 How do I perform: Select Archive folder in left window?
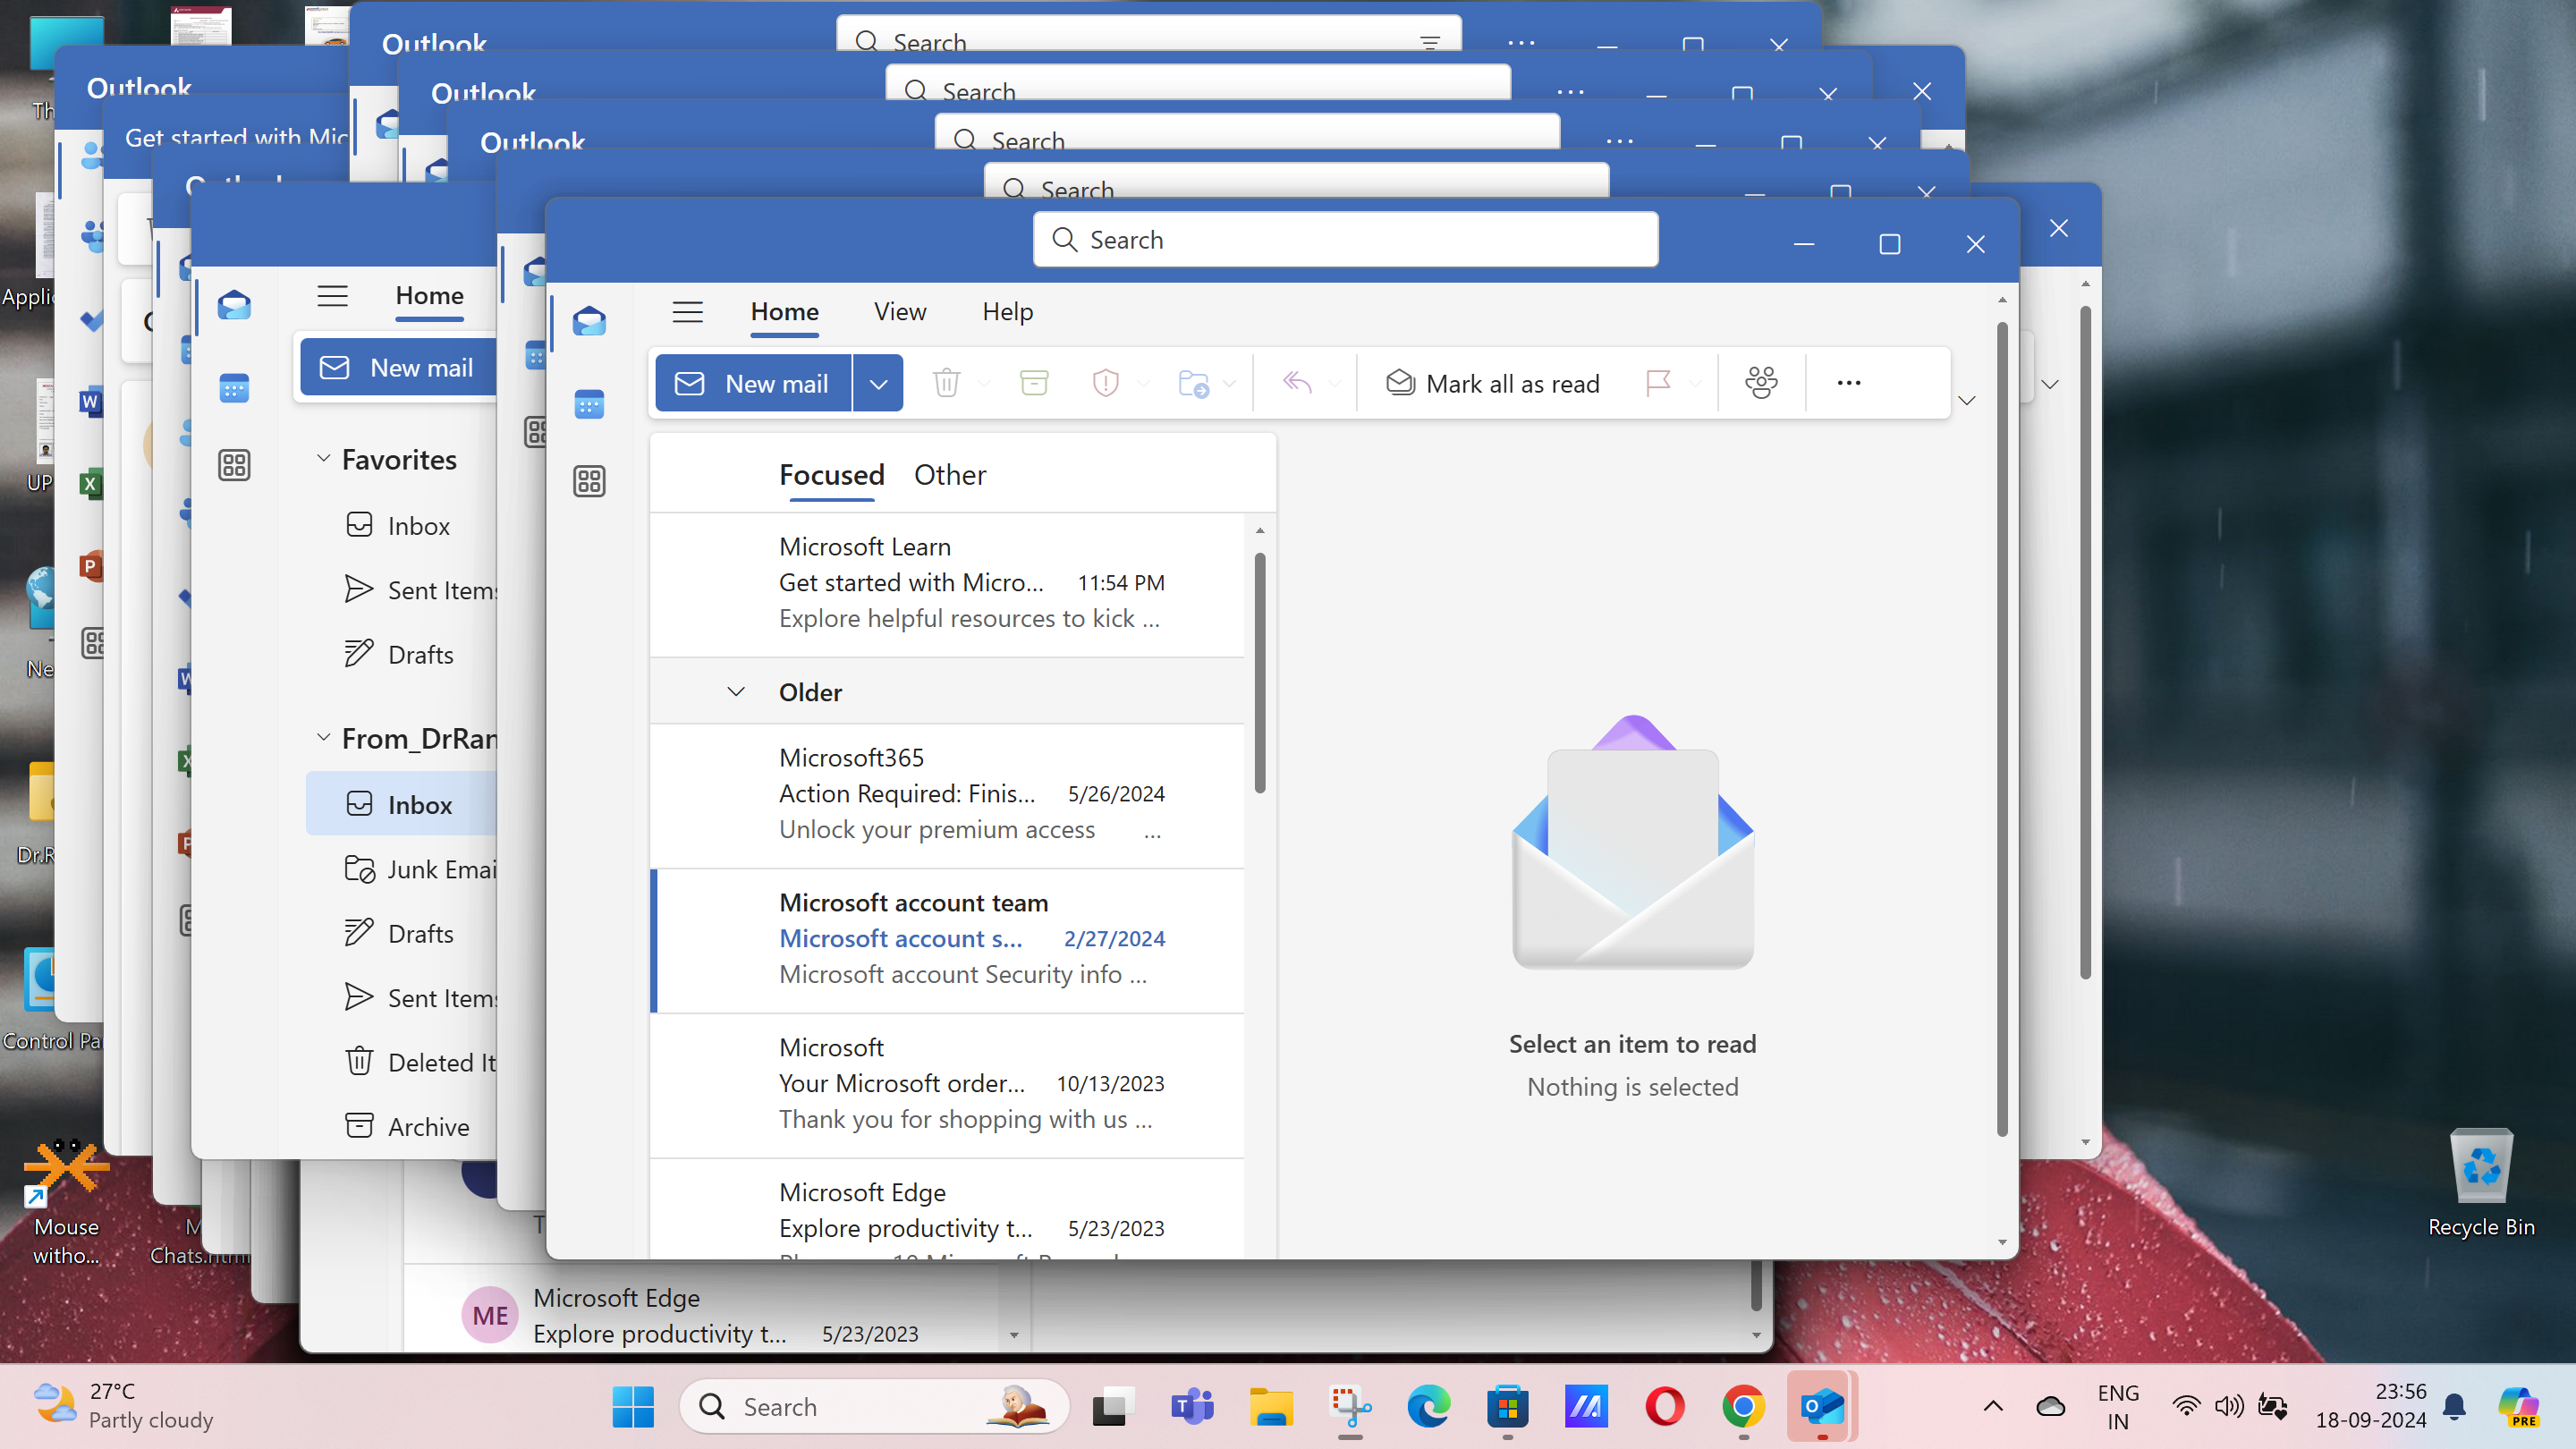(402, 1127)
